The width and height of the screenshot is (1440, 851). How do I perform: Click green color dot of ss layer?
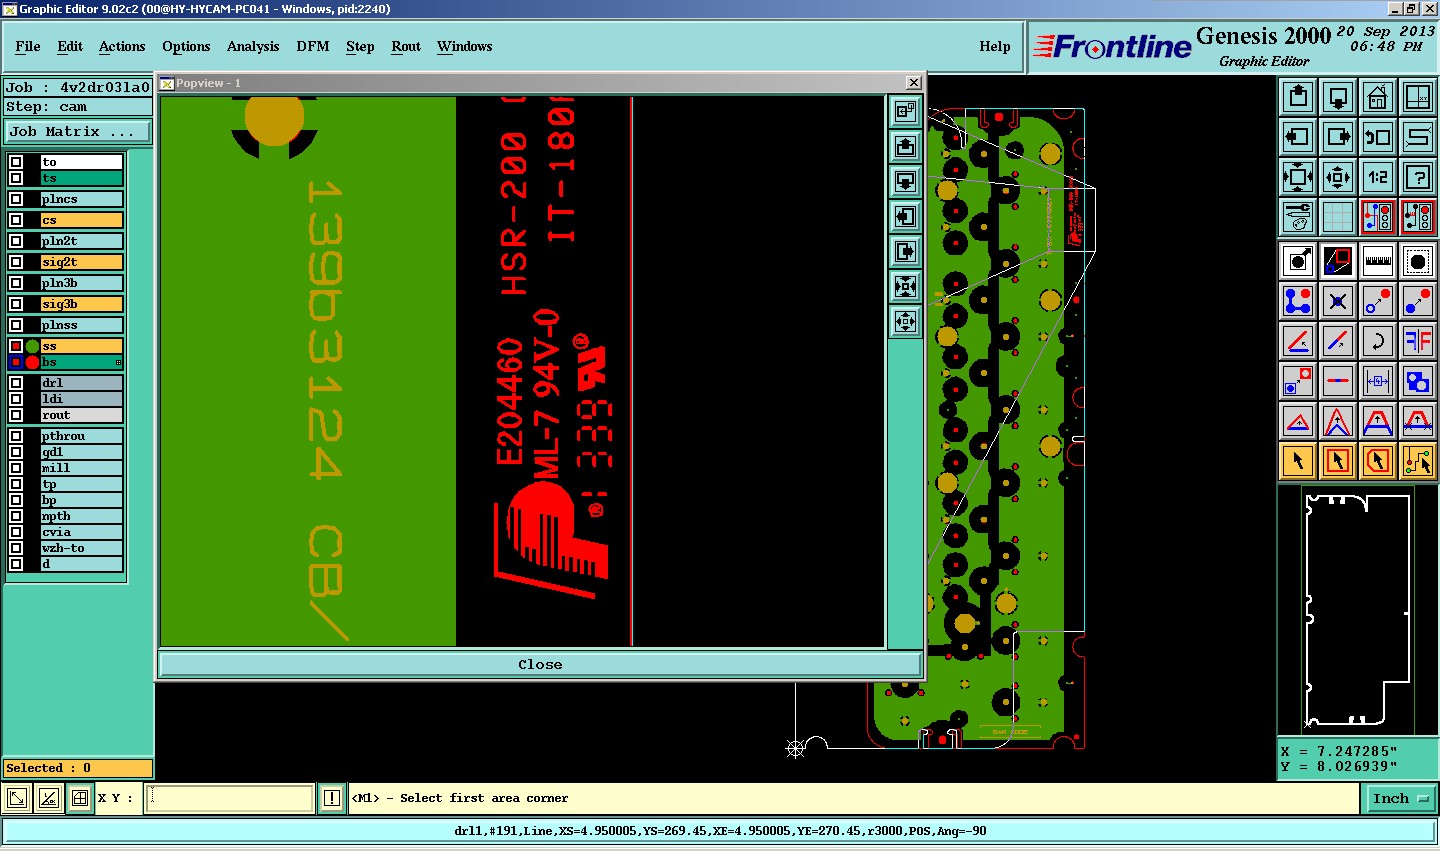pyautogui.click(x=32, y=346)
